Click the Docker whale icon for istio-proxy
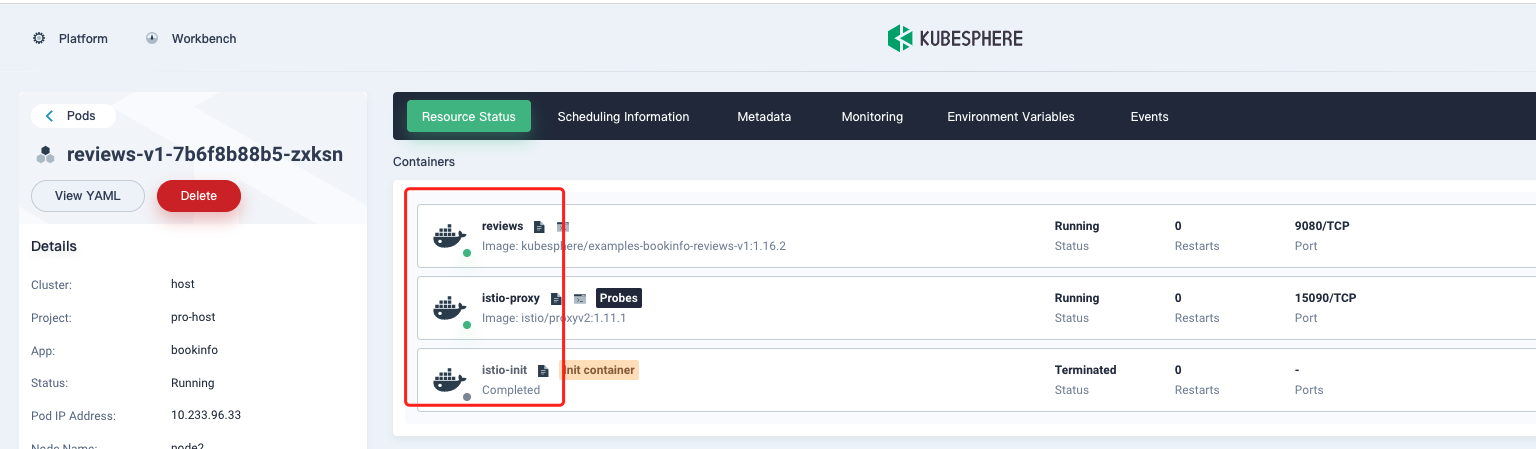This screenshot has height=449, width=1536. (449, 308)
